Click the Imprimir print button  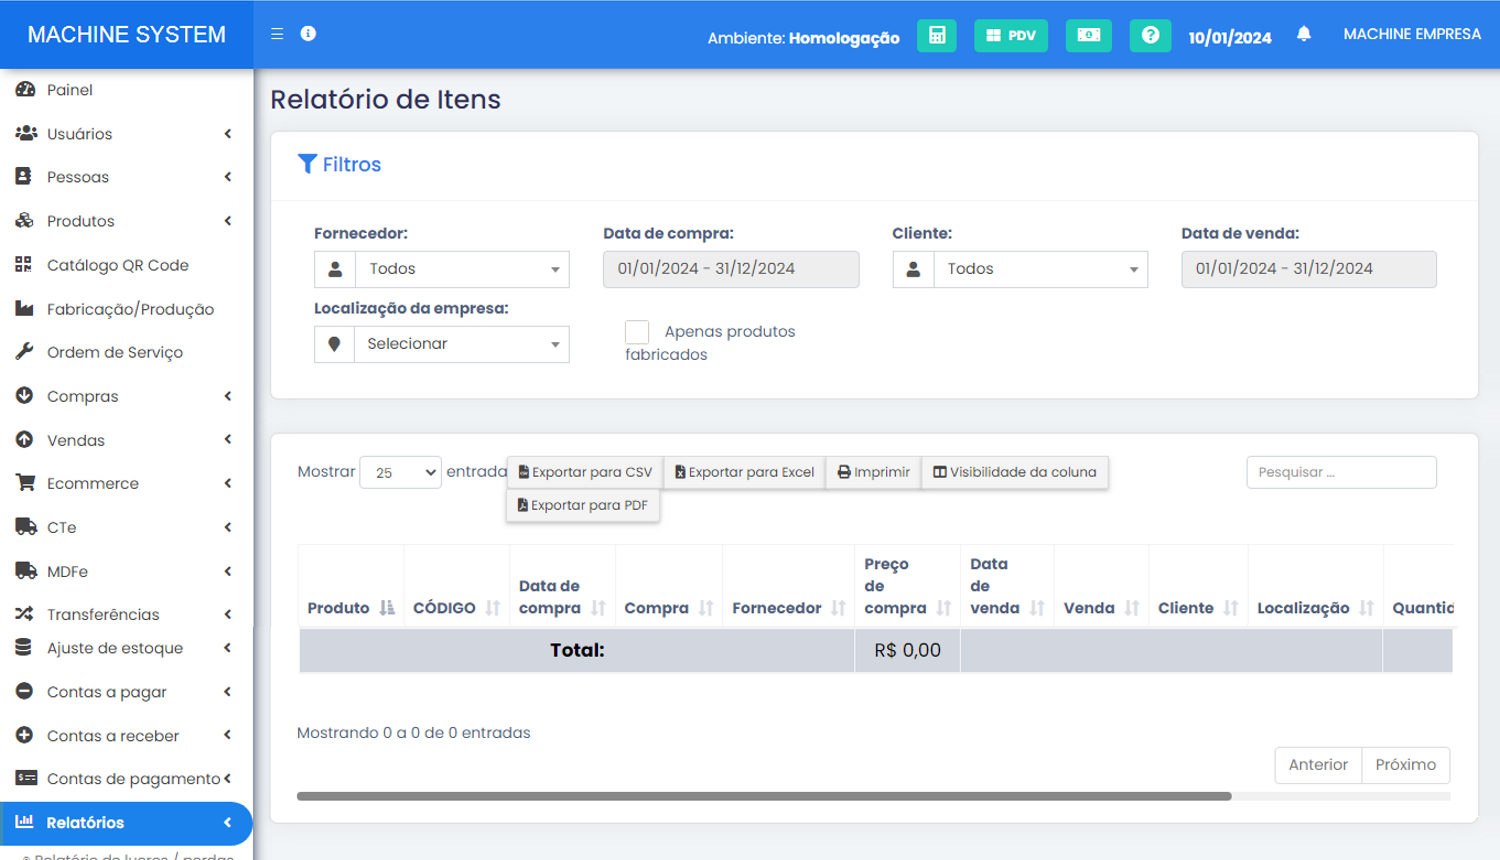click(x=874, y=472)
